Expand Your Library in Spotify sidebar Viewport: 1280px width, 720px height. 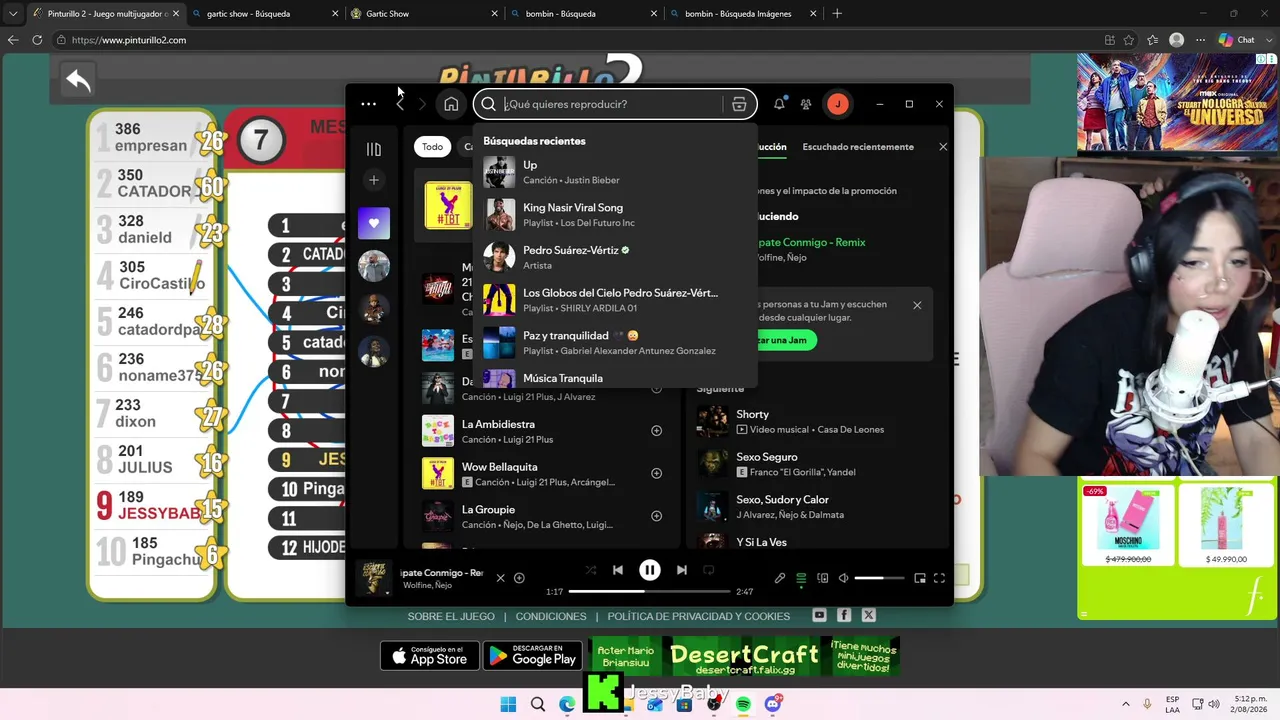point(374,149)
